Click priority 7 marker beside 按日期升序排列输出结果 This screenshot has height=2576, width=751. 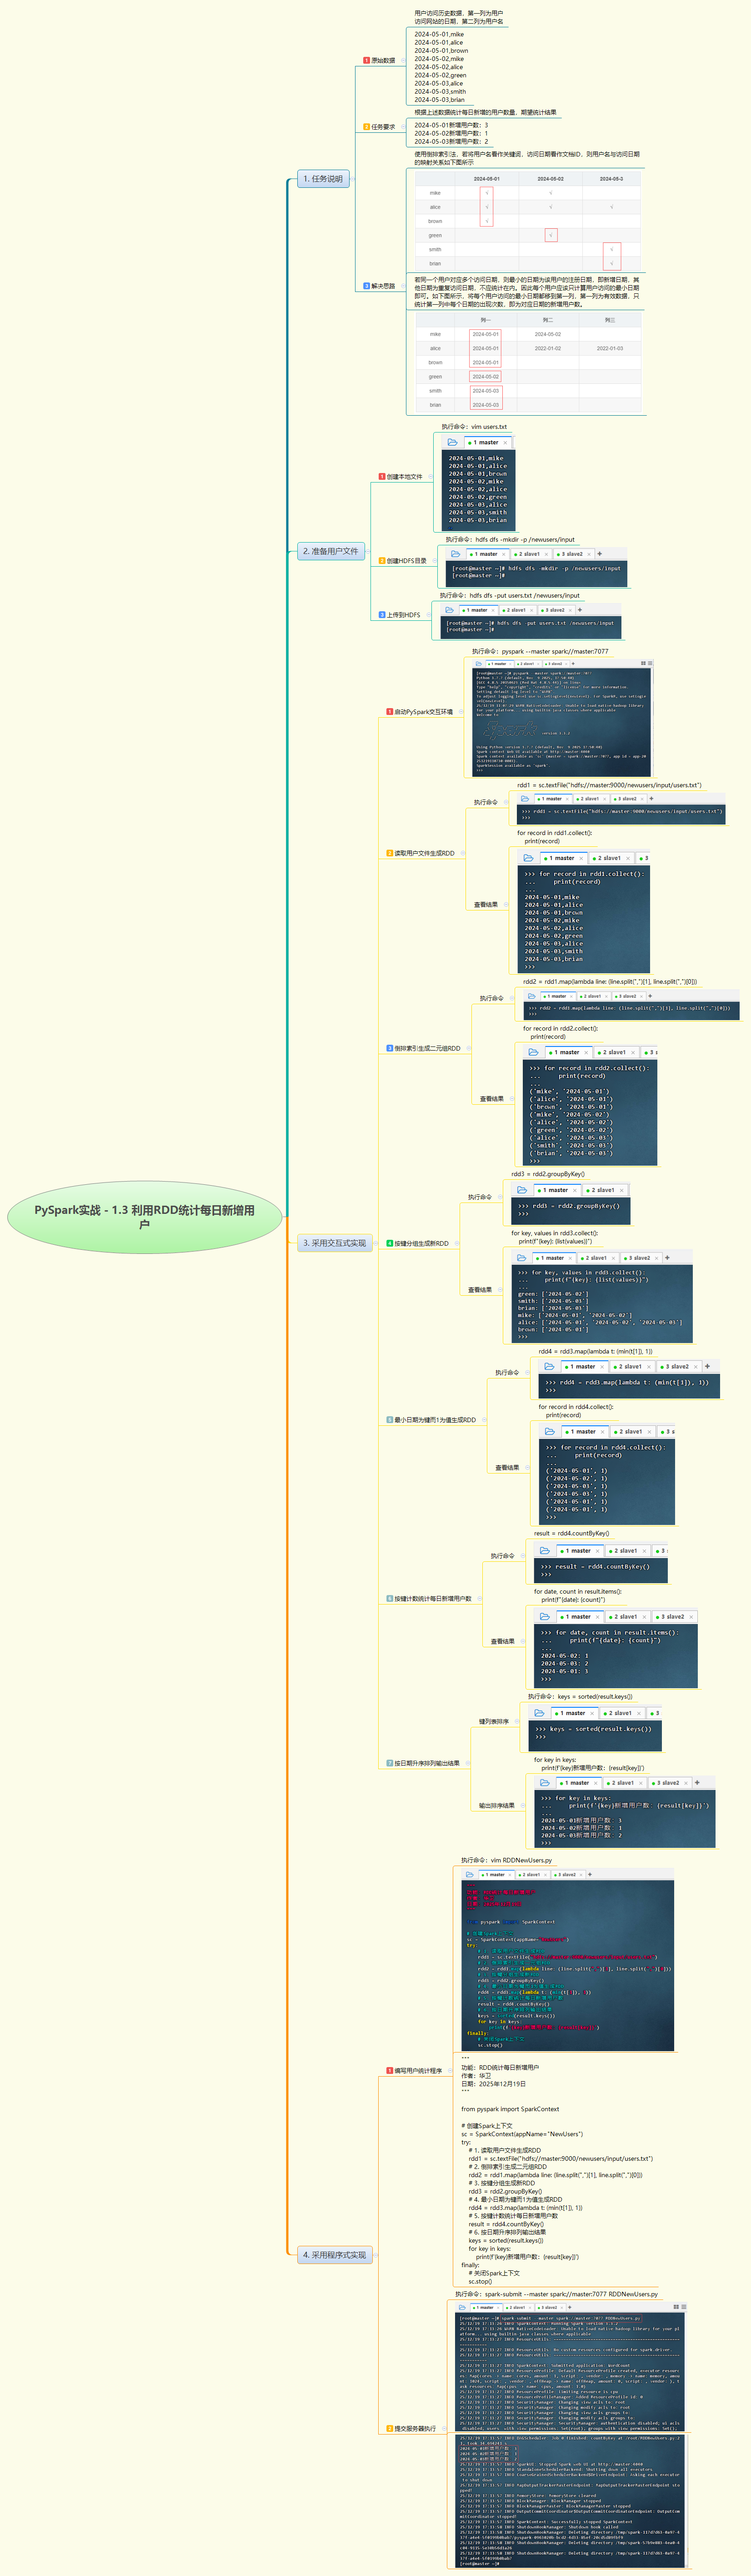[x=390, y=1763]
